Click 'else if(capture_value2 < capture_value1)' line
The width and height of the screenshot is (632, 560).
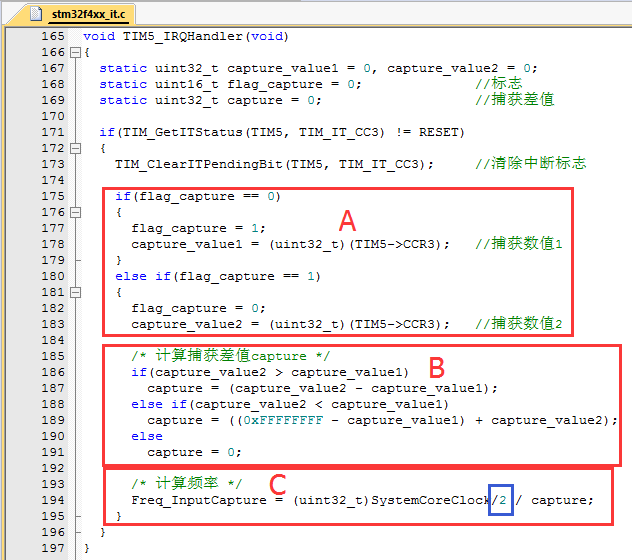point(290,404)
